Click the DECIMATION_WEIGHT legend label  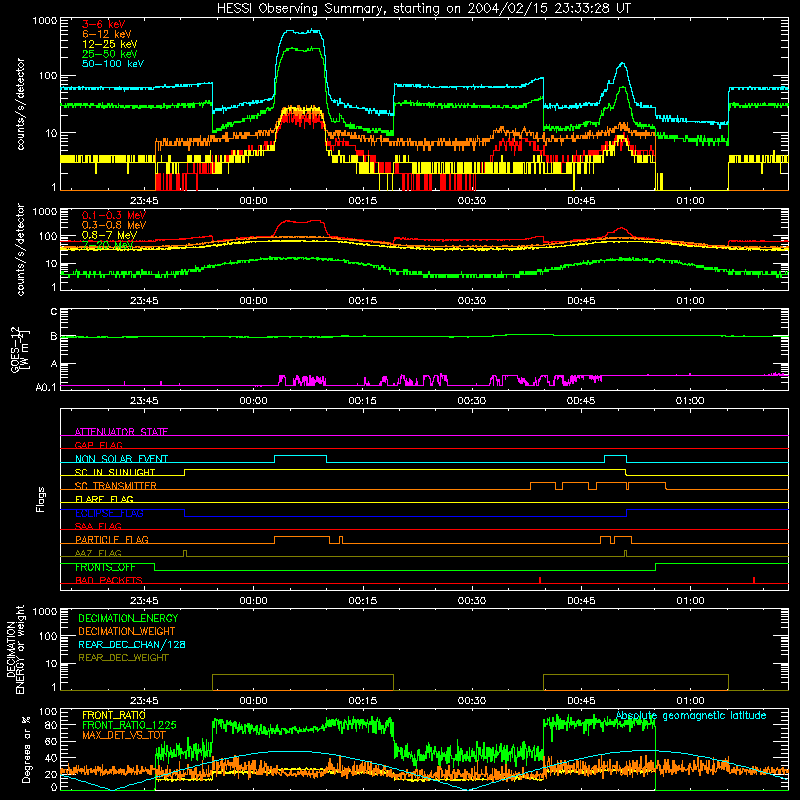tap(127, 631)
